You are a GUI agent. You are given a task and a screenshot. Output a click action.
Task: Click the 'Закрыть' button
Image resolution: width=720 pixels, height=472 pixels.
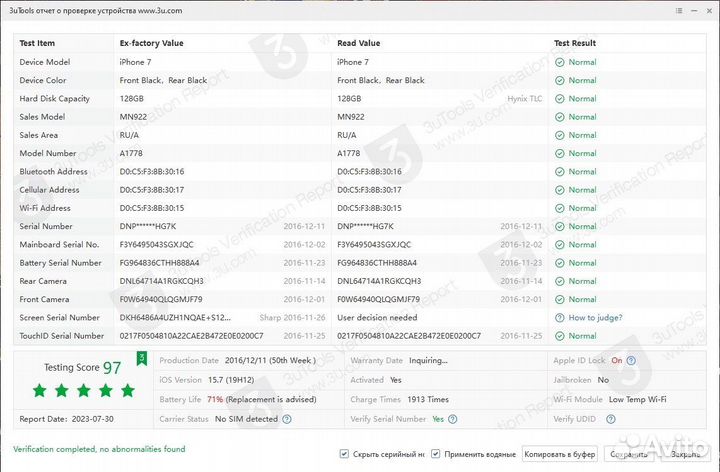pyautogui.click(x=686, y=454)
